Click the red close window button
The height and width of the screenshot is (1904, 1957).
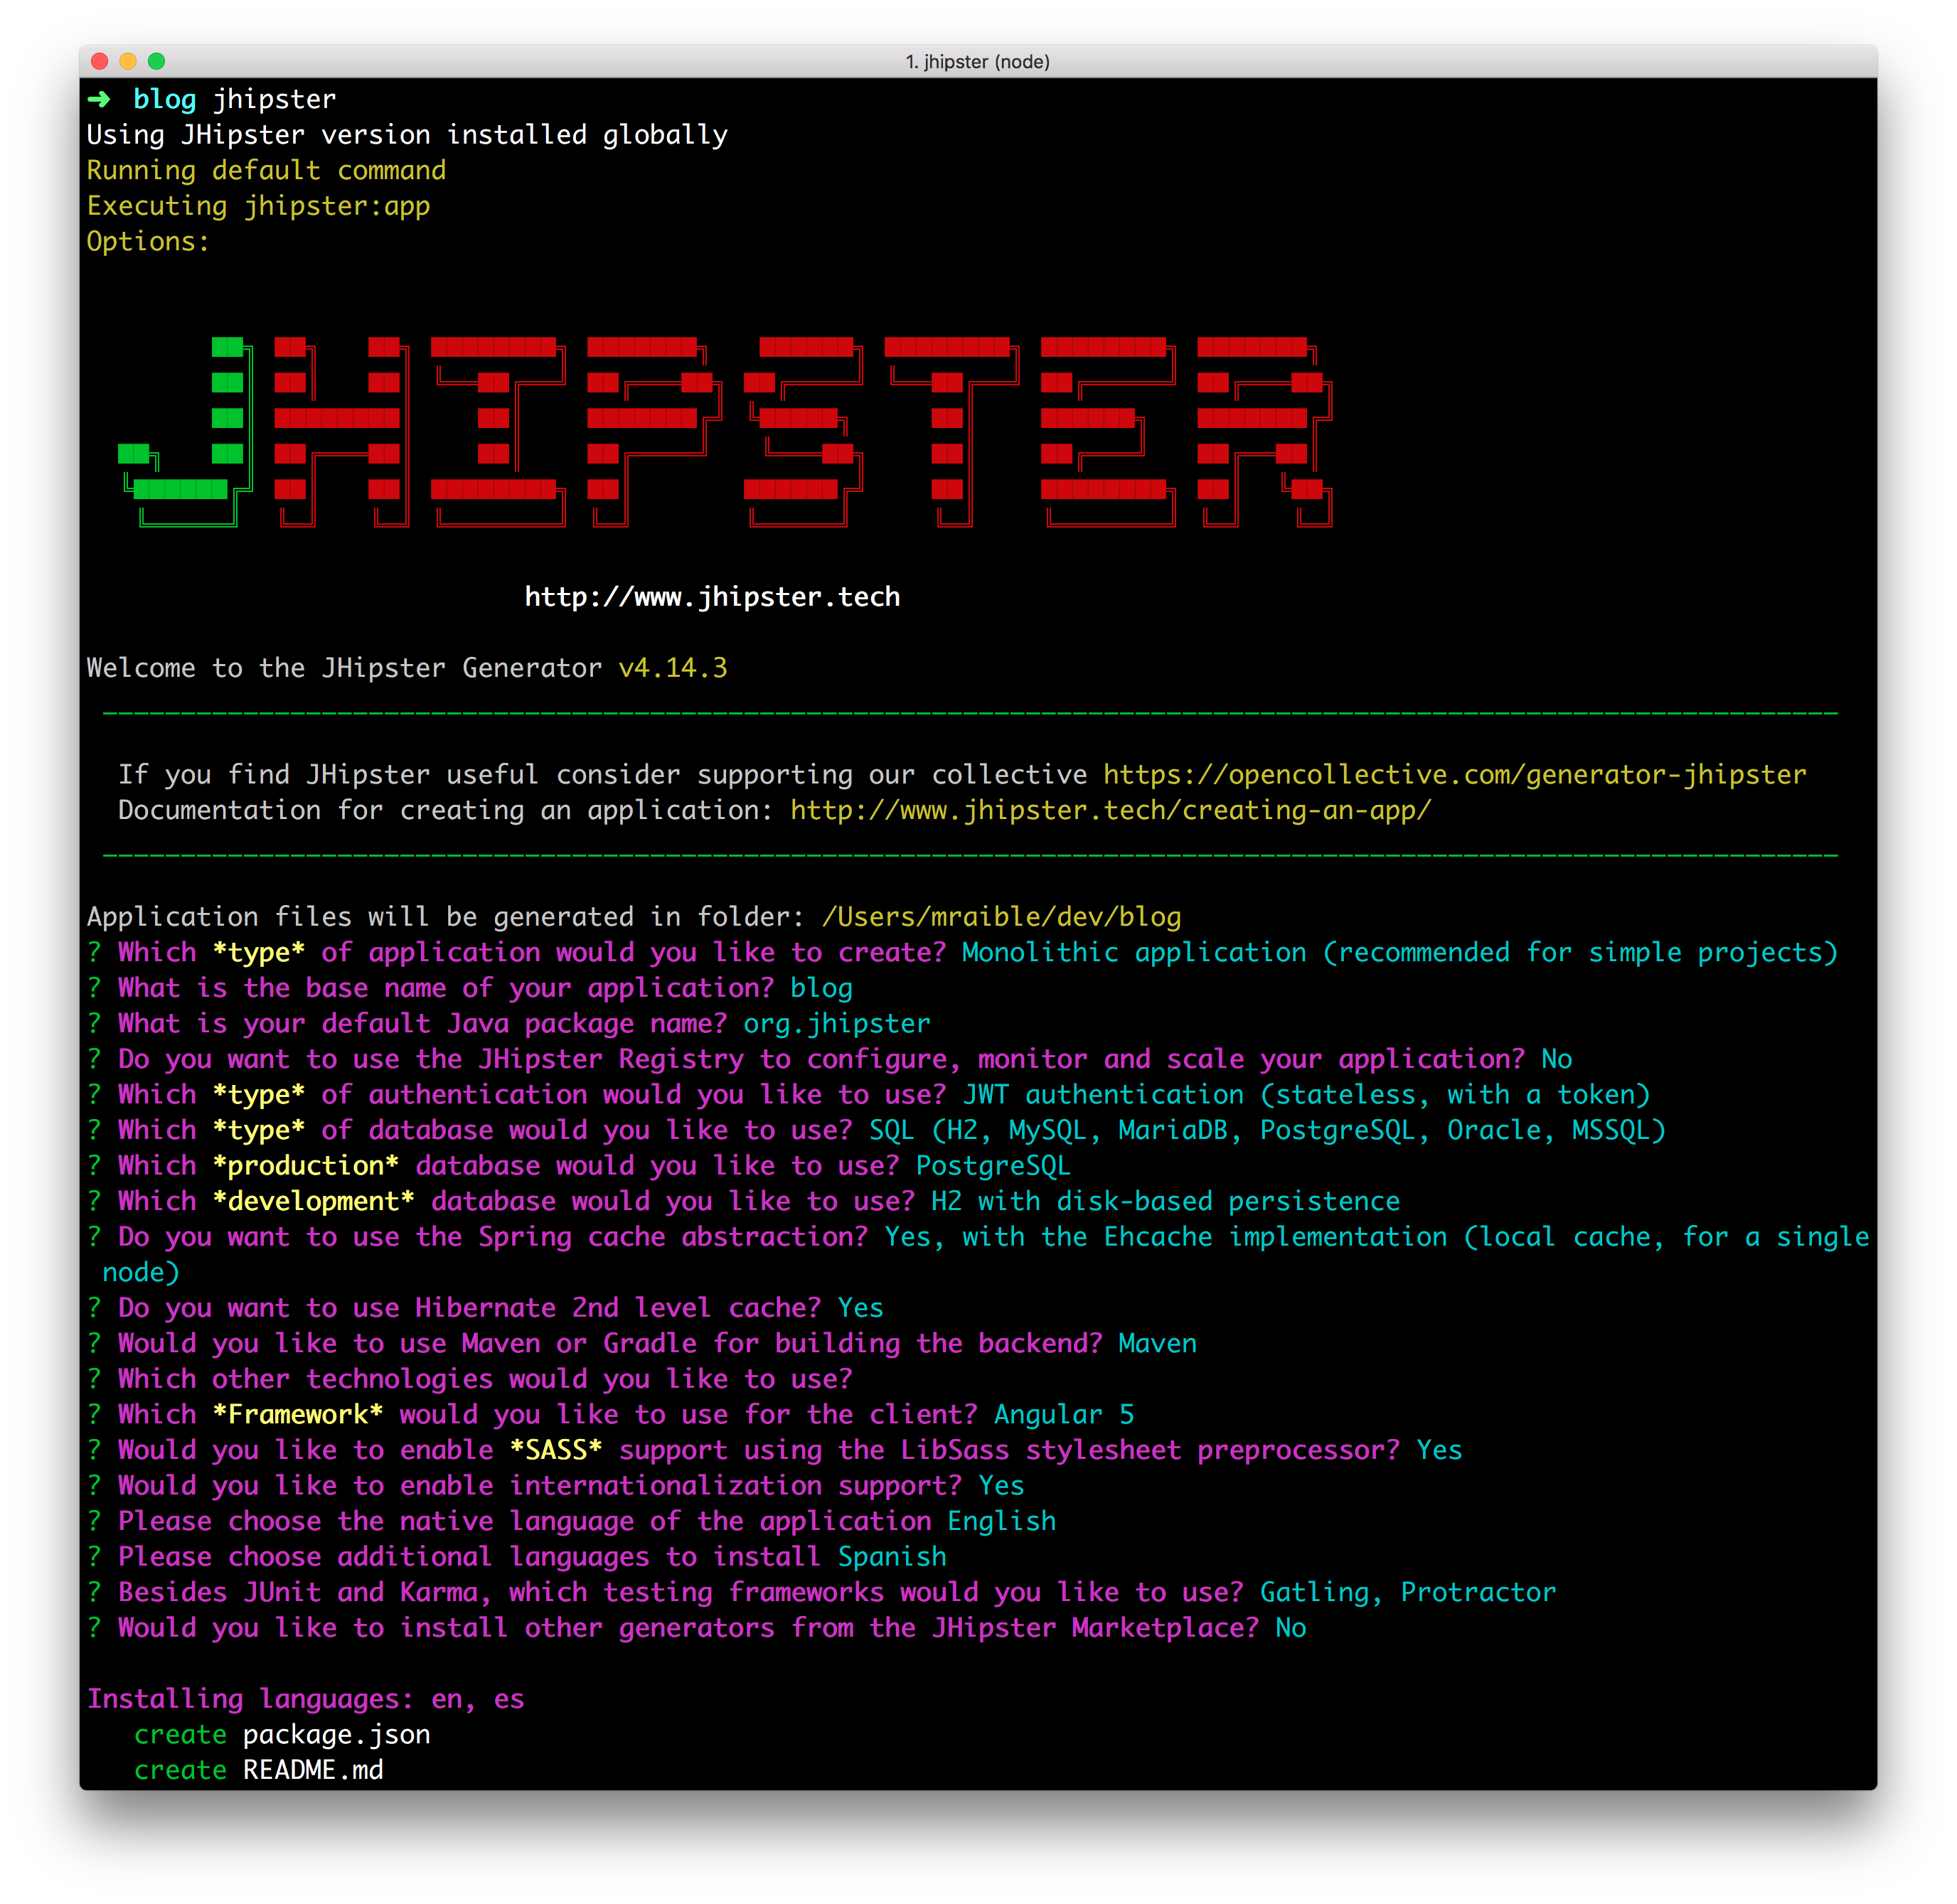pyautogui.click(x=100, y=61)
